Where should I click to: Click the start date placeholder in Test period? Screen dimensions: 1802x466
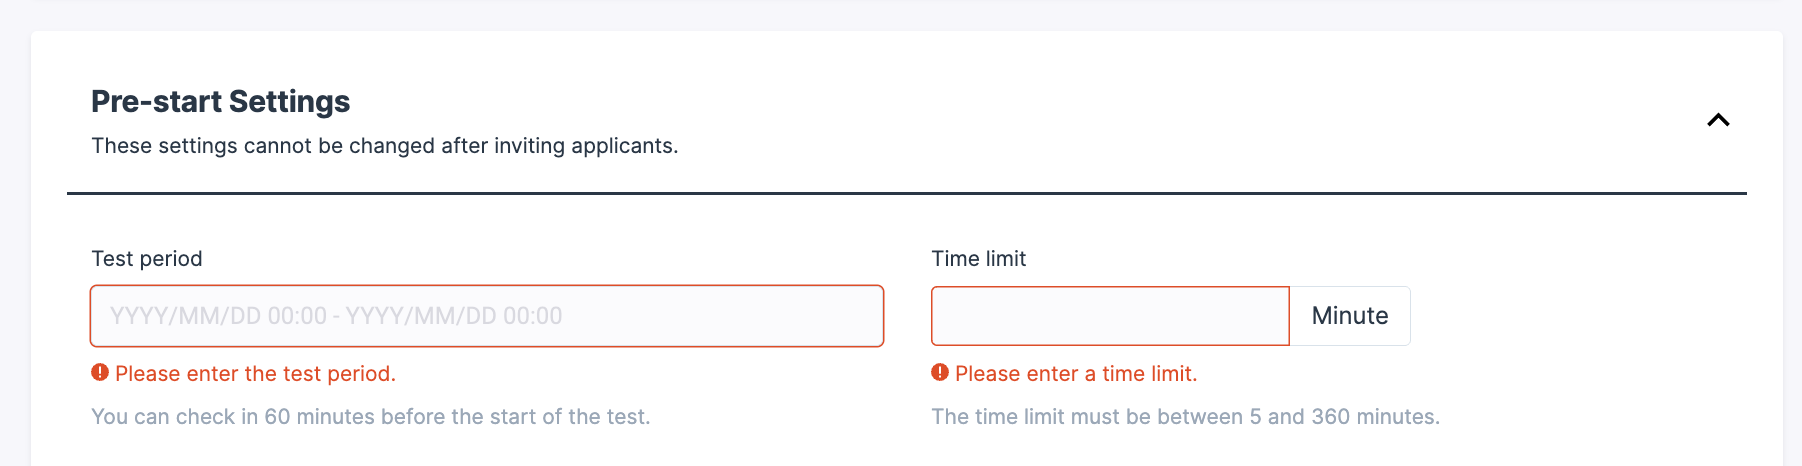[218, 316]
